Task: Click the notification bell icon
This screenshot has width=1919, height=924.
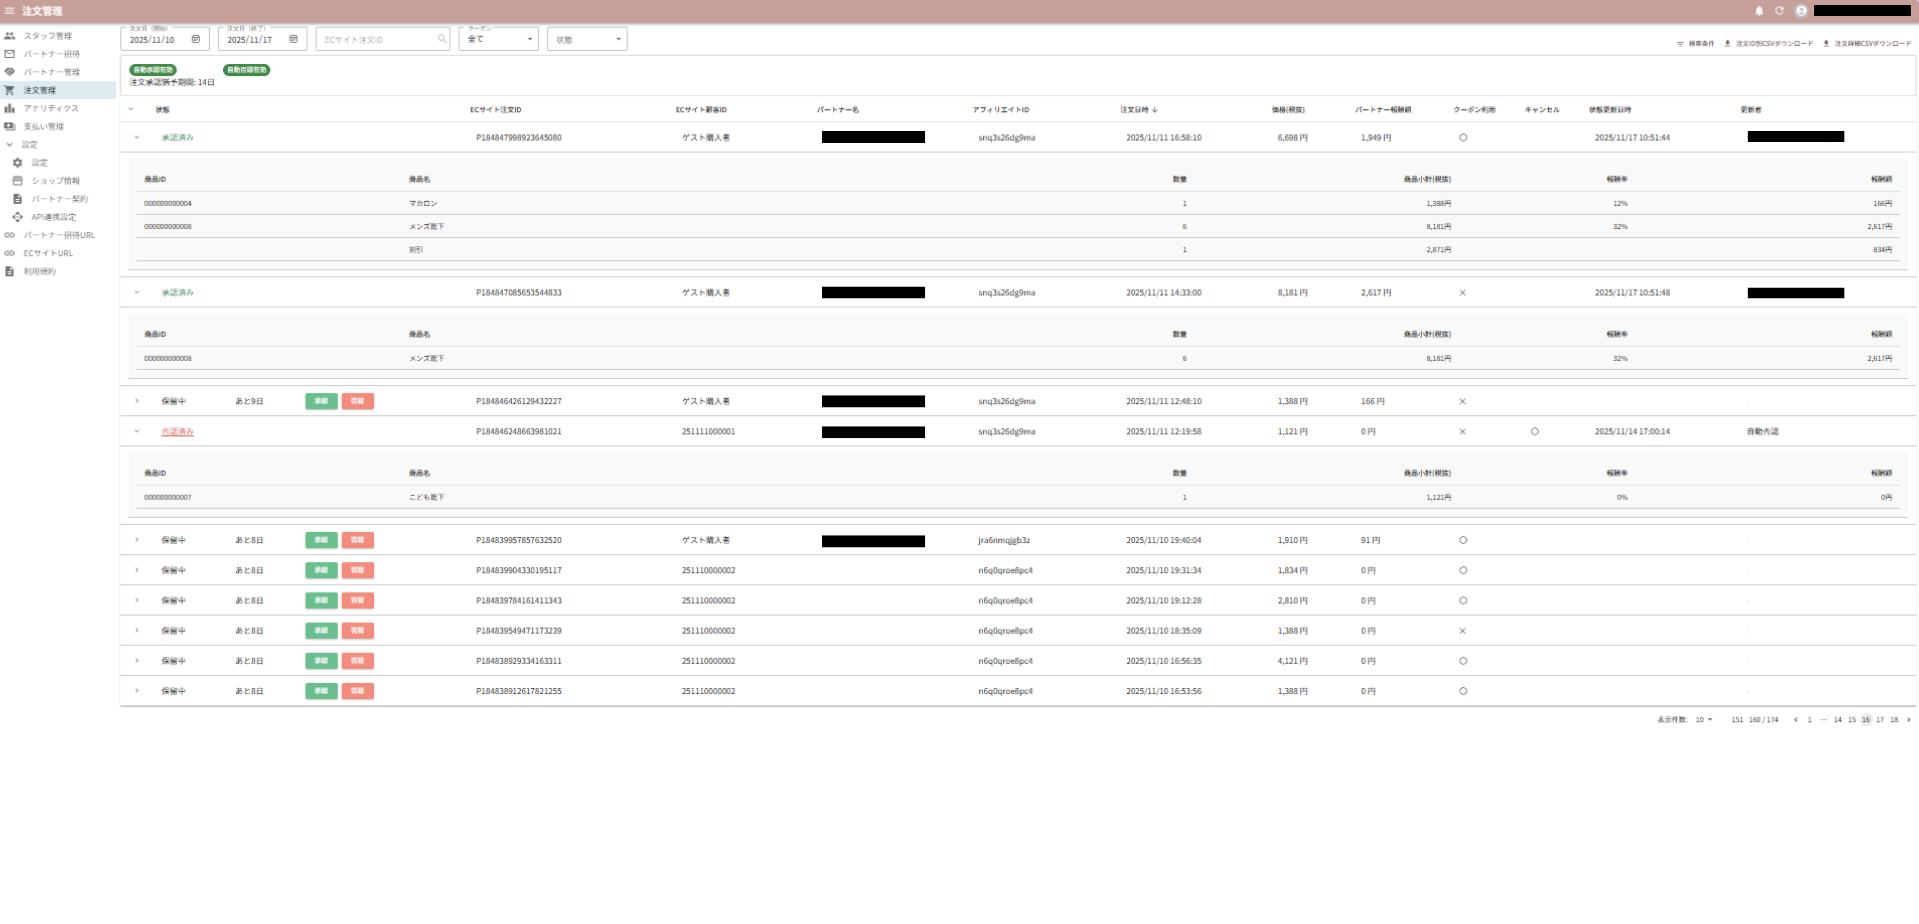Action: (1759, 11)
